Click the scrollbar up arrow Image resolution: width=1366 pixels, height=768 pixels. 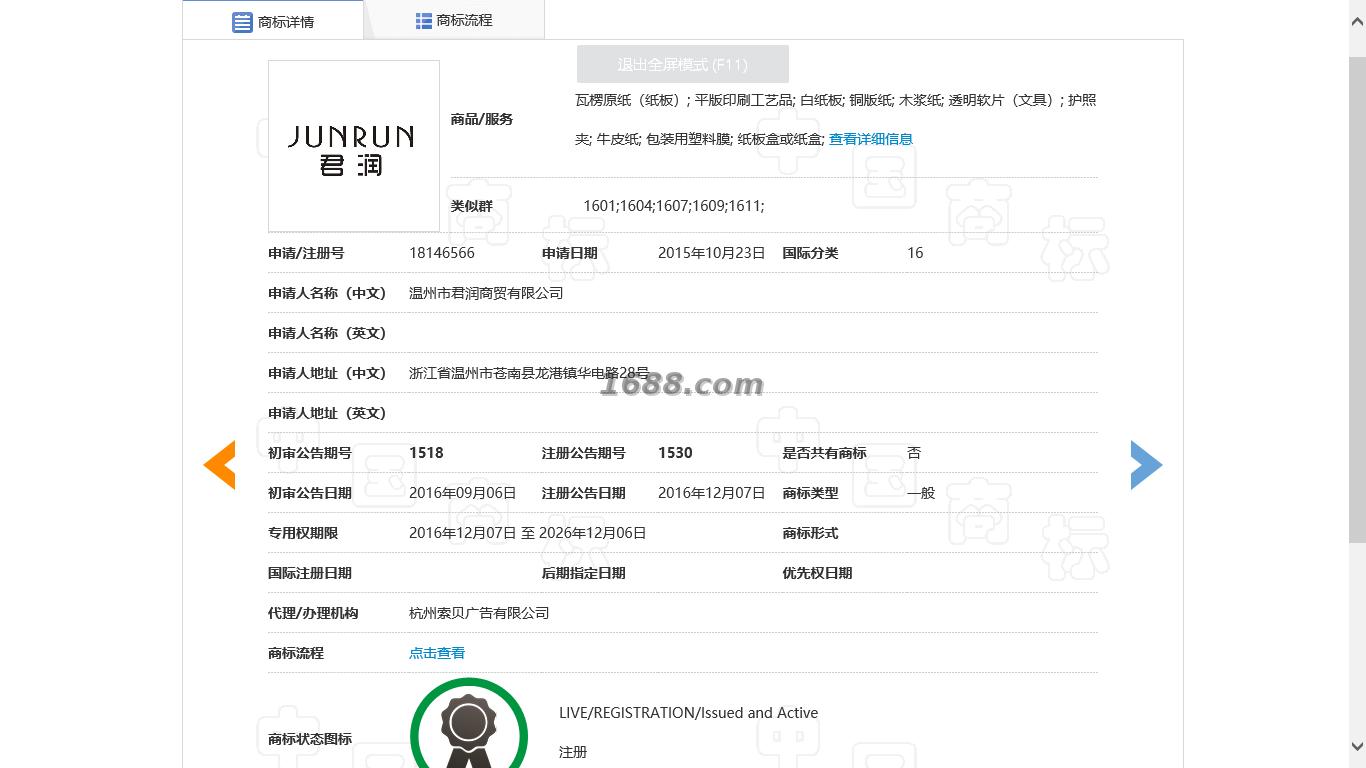[x=1357, y=20]
